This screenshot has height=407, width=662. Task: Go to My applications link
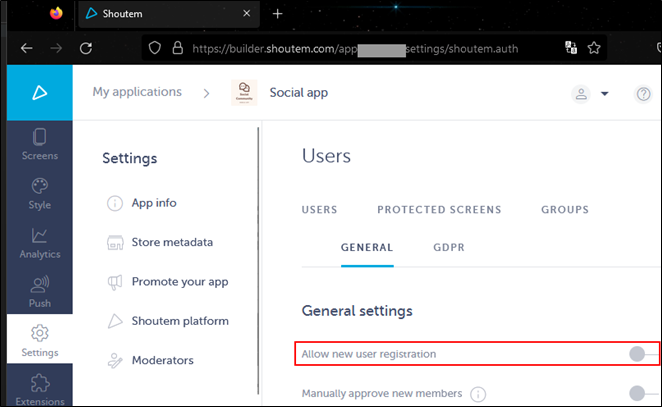pos(137,92)
